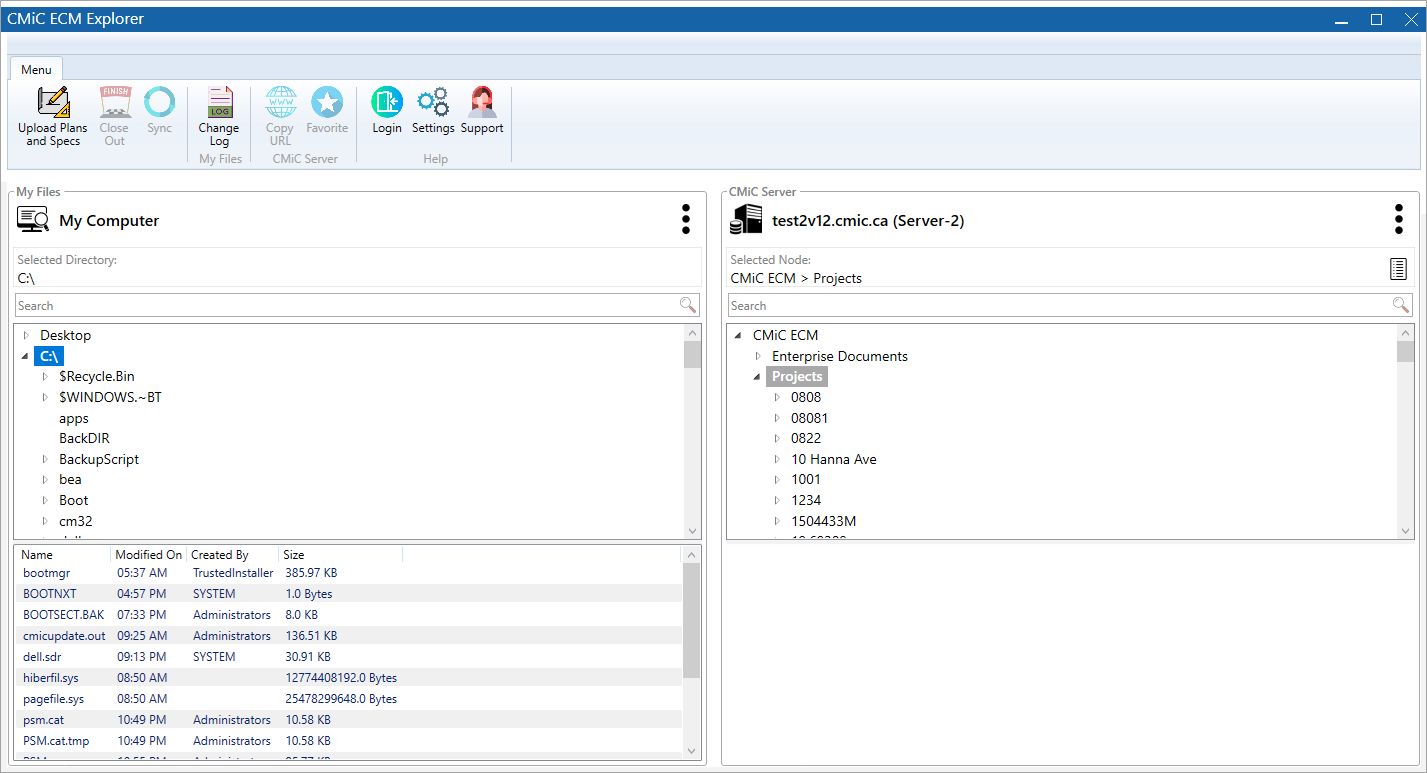Expand project 0808 node
The width and height of the screenshot is (1427, 773).
(x=778, y=397)
